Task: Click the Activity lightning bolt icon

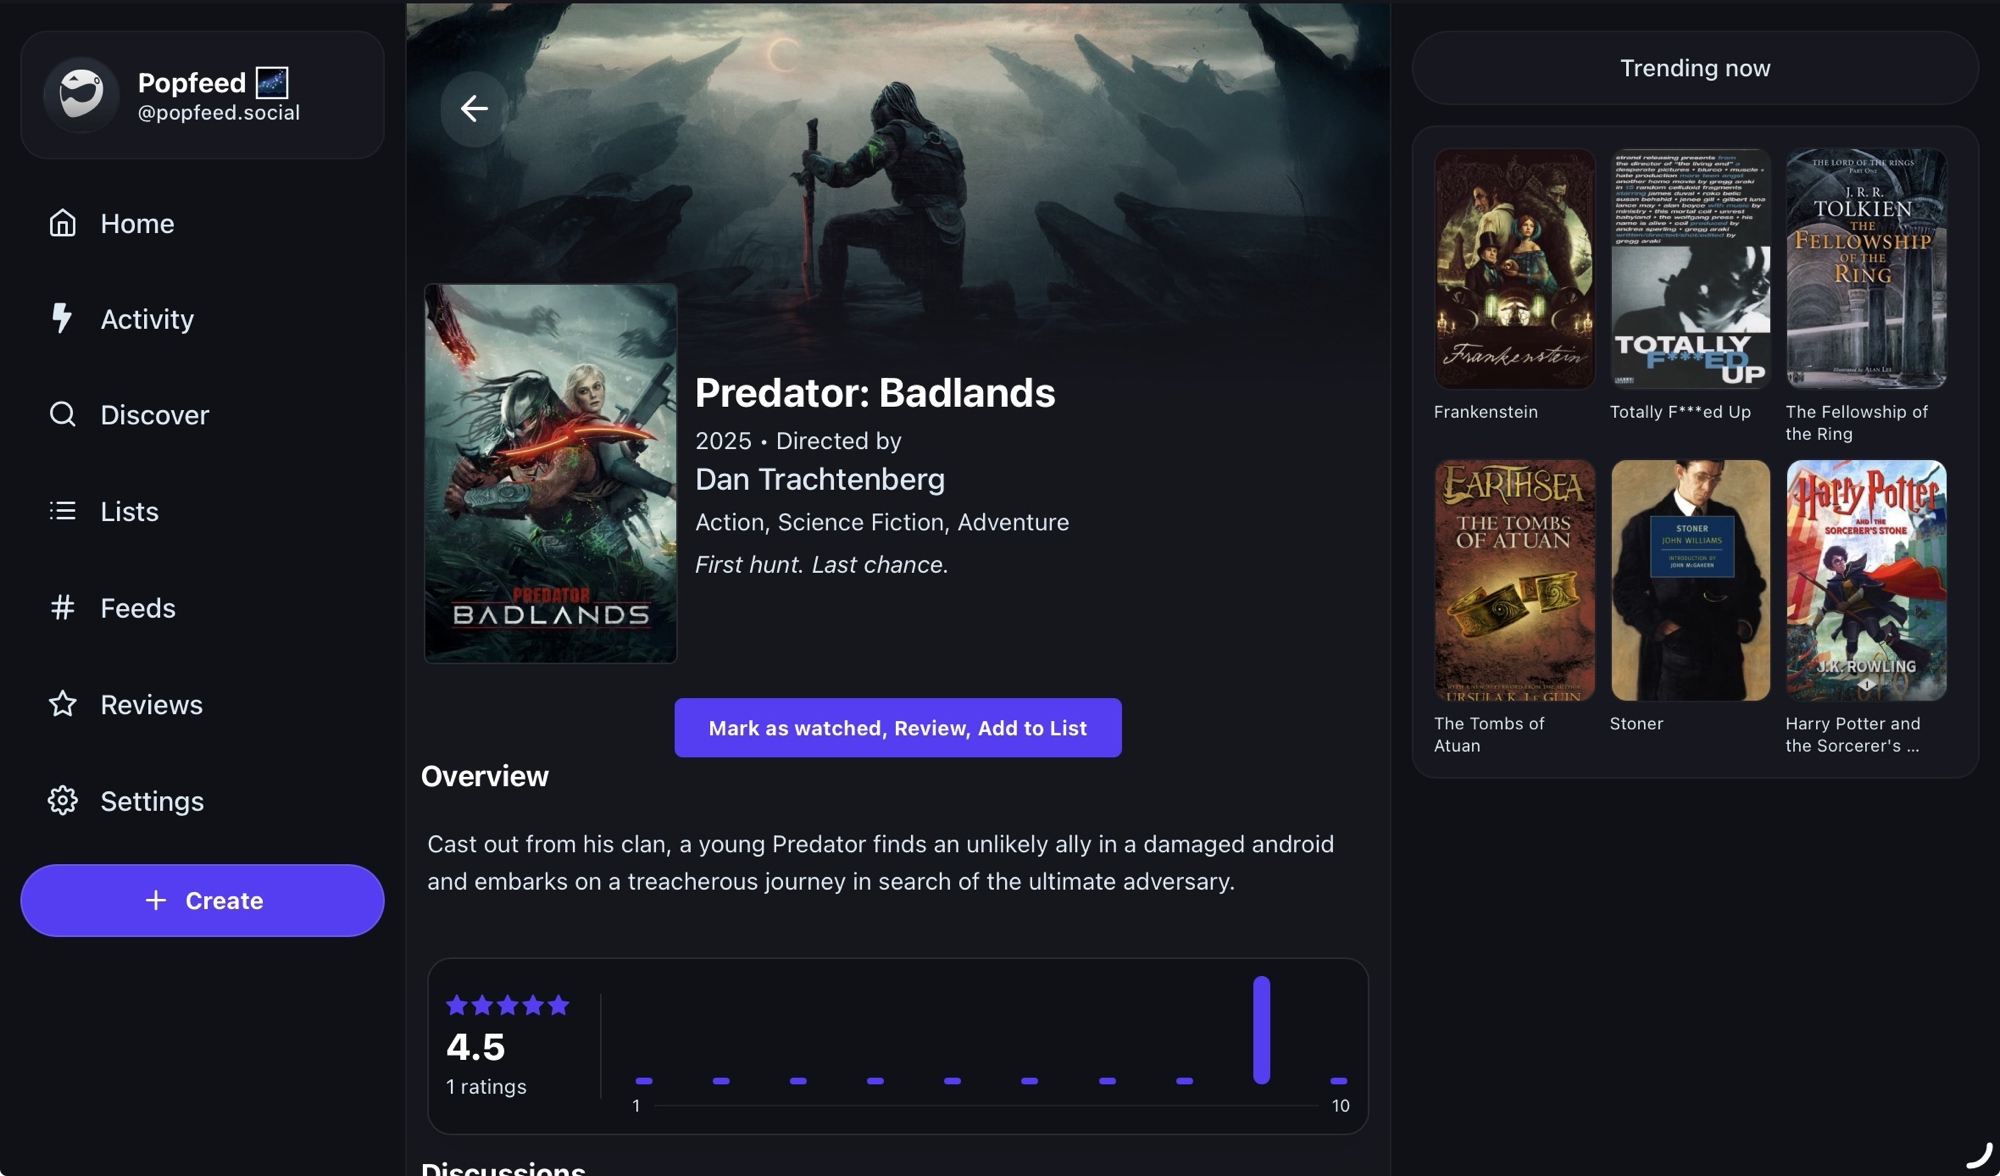Action: 63,318
